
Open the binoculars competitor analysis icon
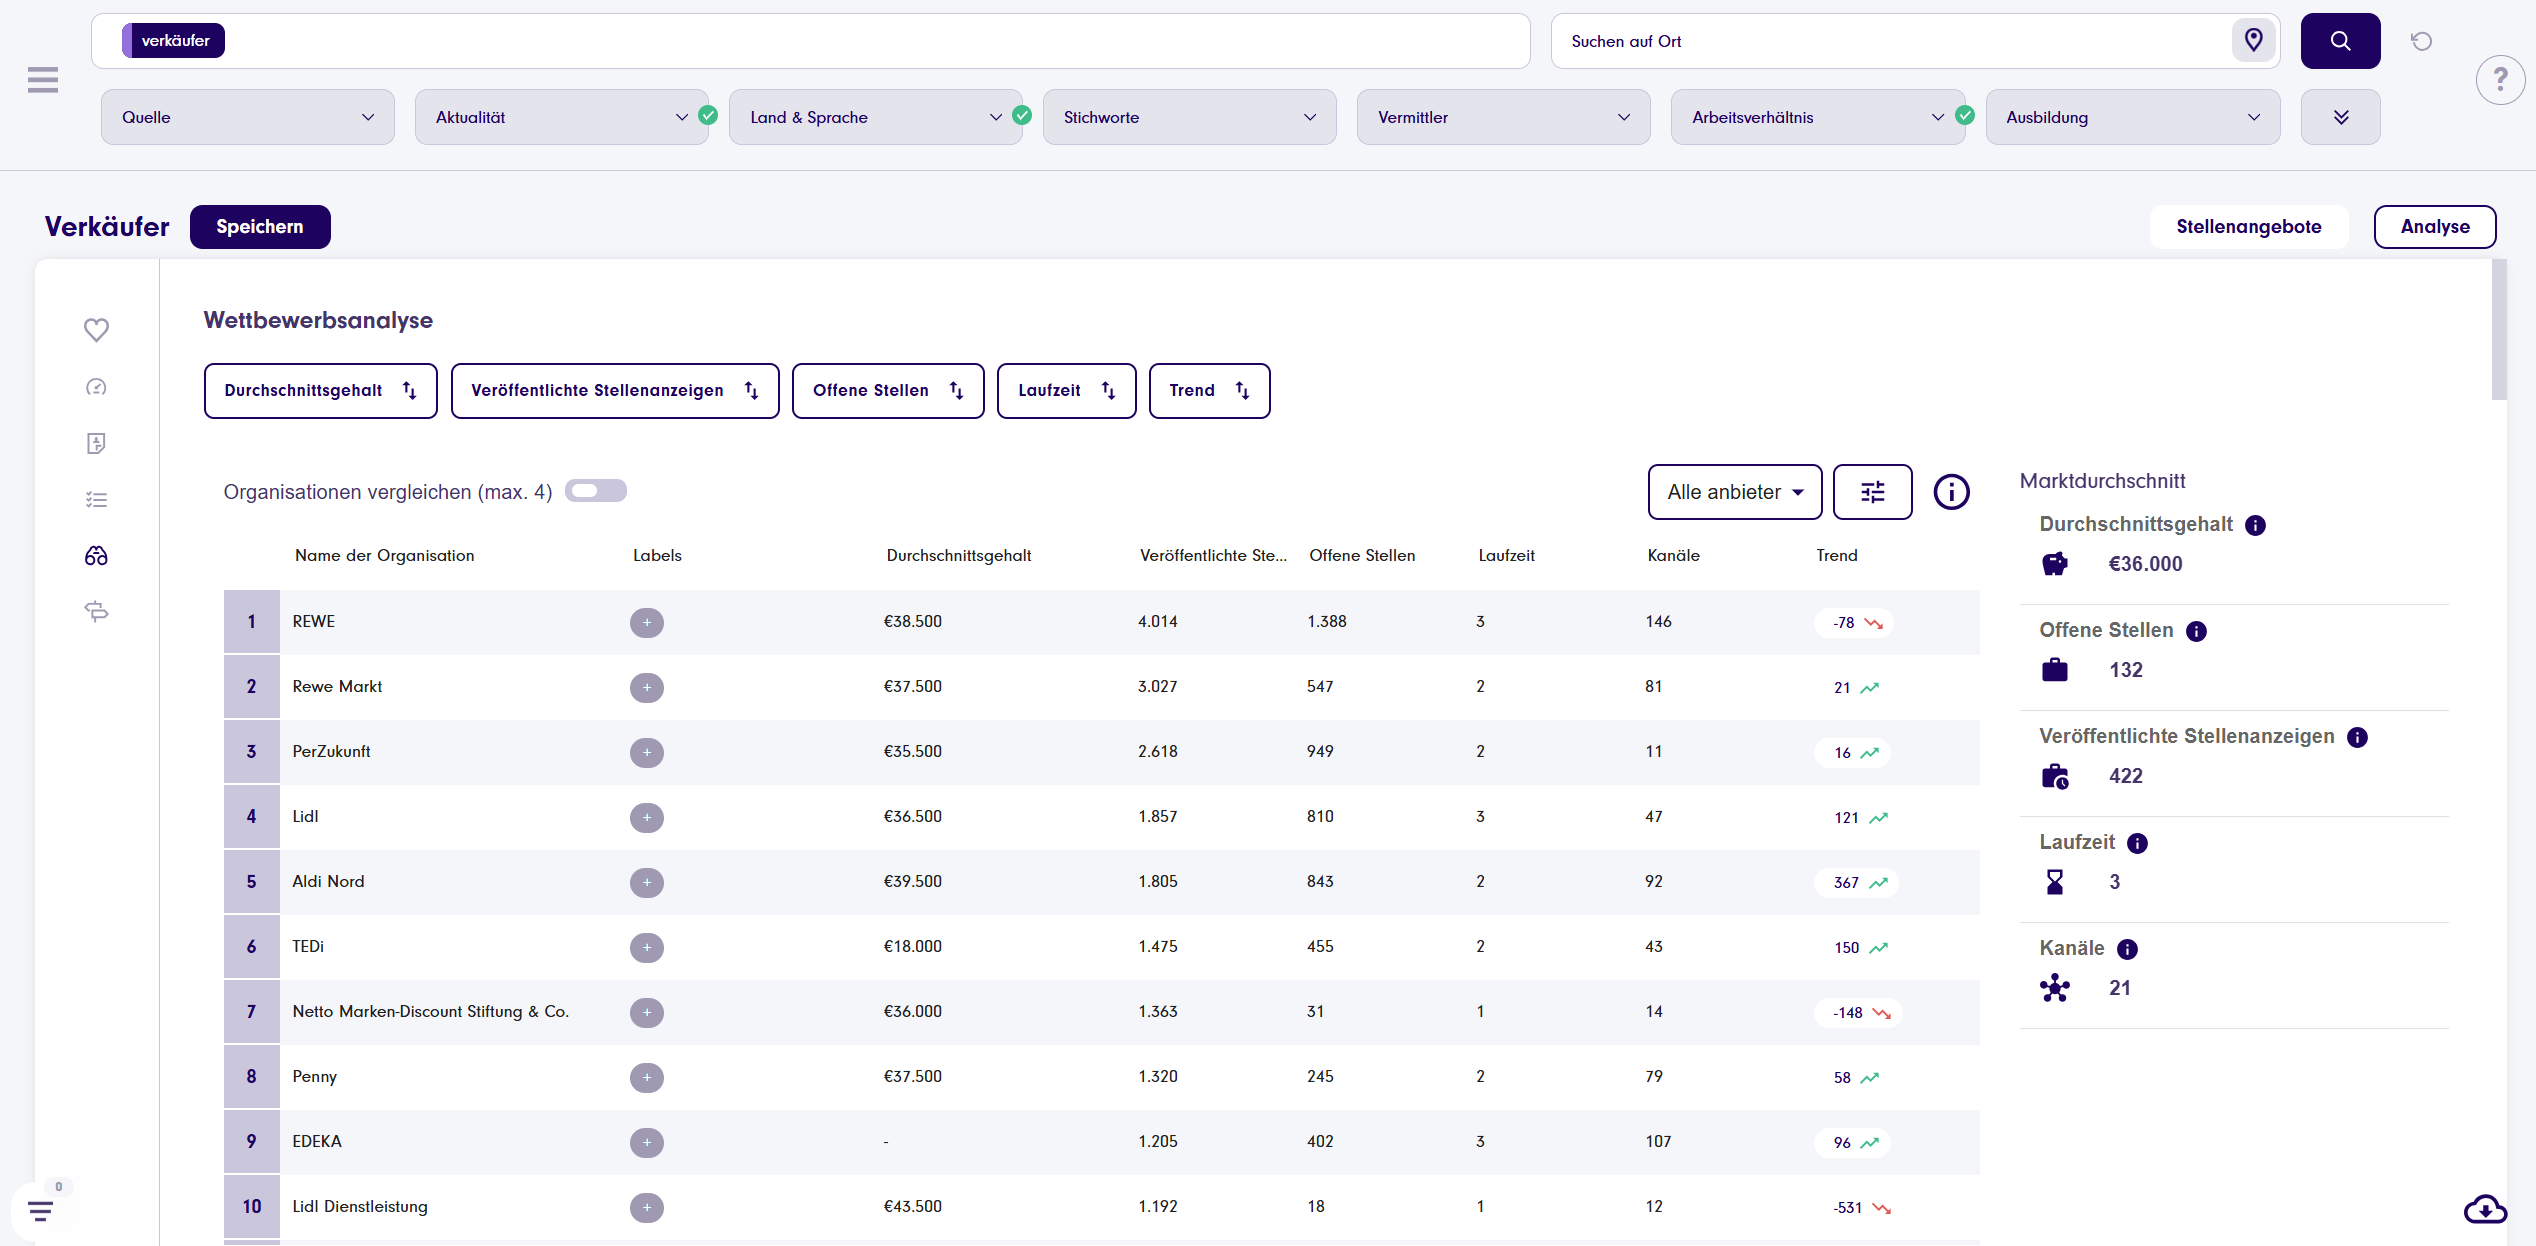[96, 556]
